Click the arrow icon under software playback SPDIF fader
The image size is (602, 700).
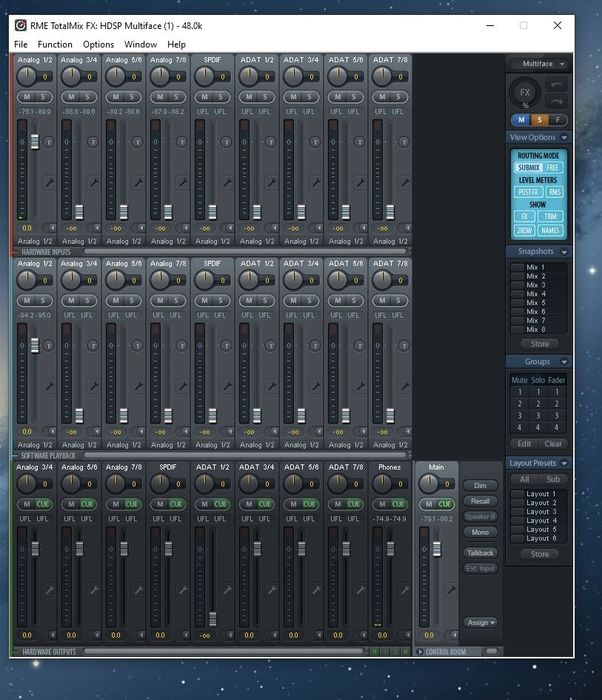230,432
